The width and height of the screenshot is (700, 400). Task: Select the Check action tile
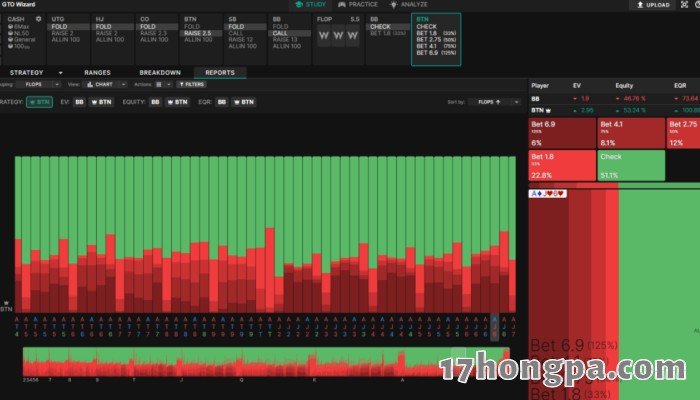click(630, 165)
